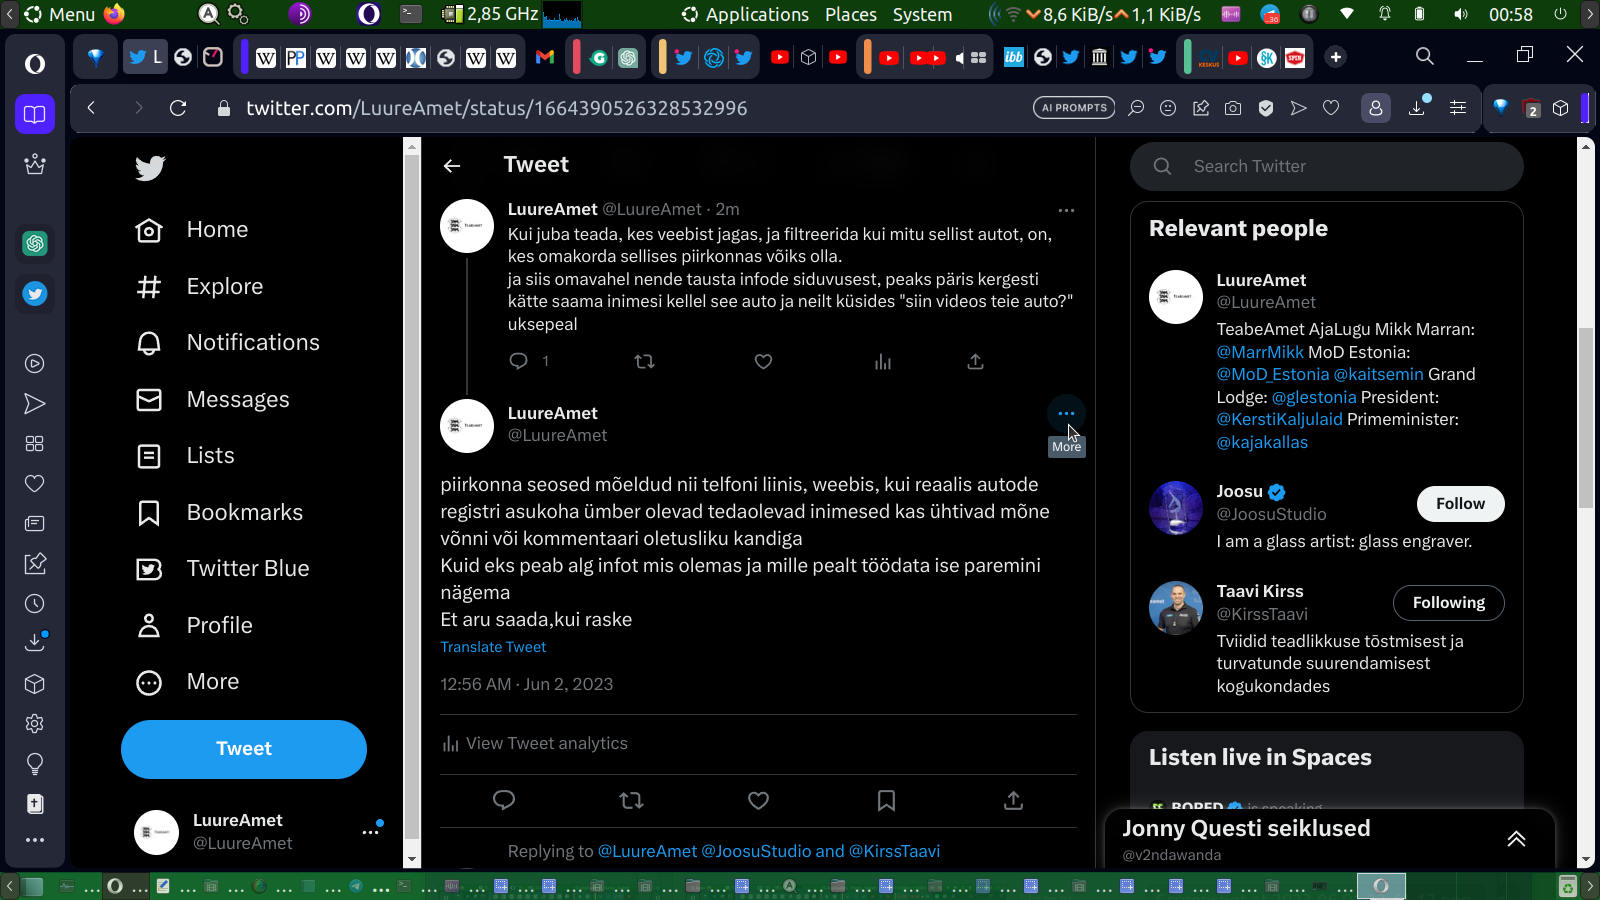Image resolution: width=1600 pixels, height=900 pixels.
Task: Open View Tweet analytics
Action: 534,744
